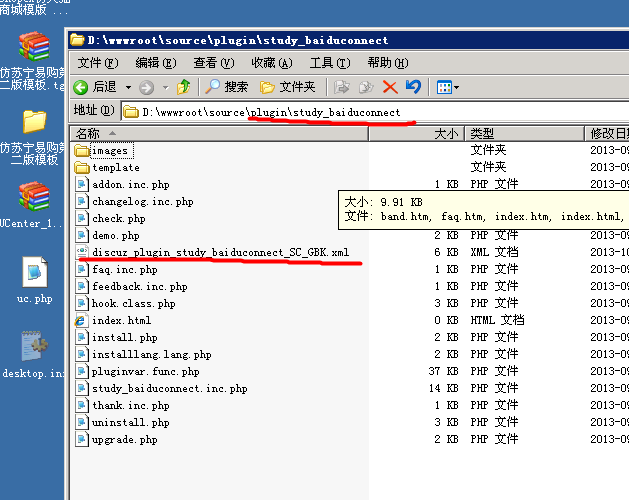Click the '14 KB' size cell
629x500 pixels.
[x=443, y=388]
